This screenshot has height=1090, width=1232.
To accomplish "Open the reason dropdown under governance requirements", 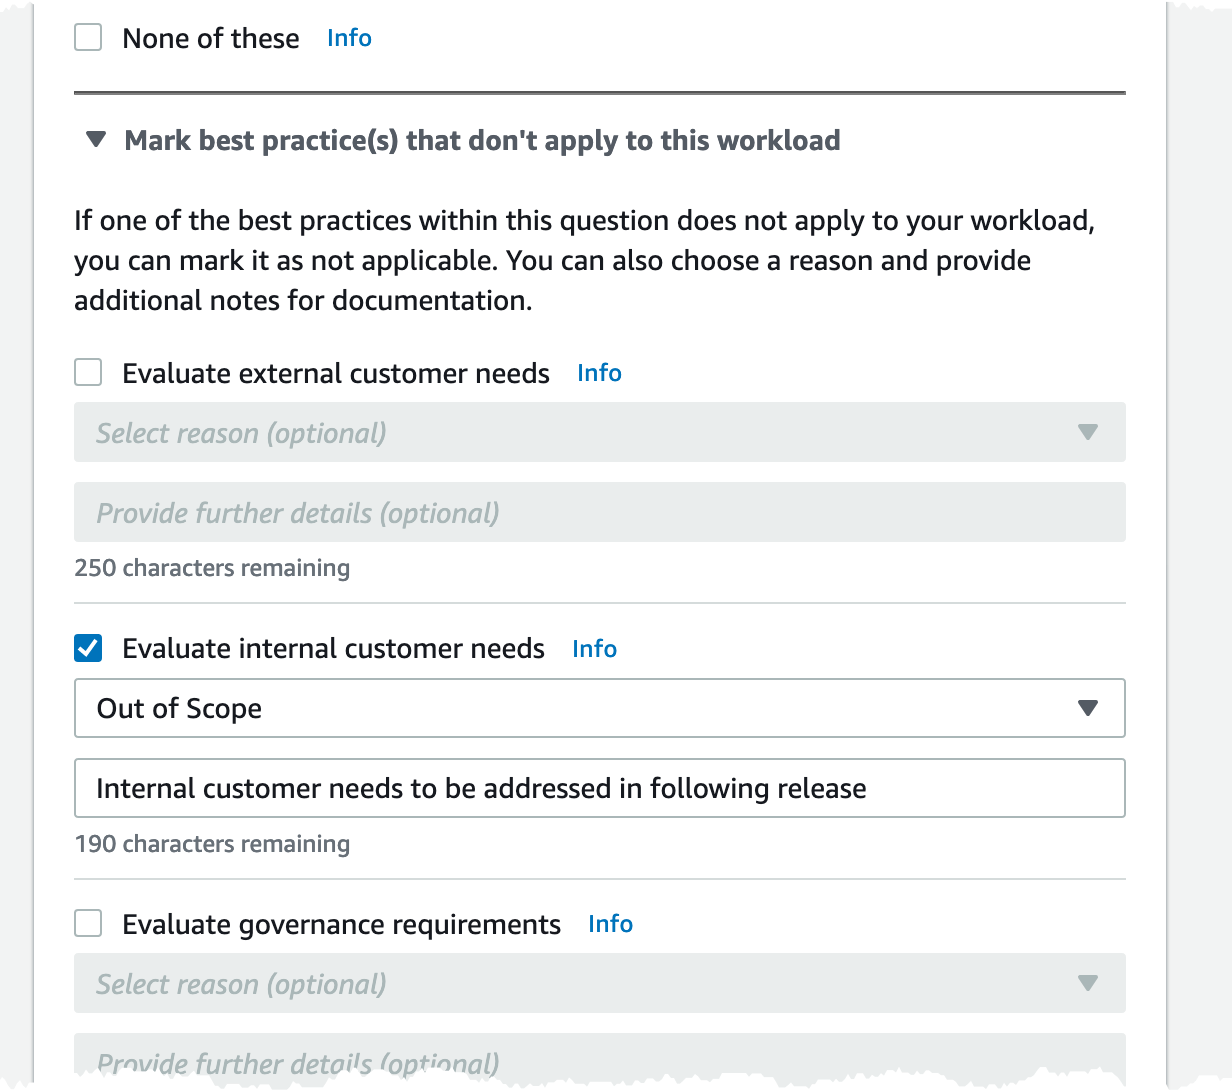I will click(x=580, y=983).
